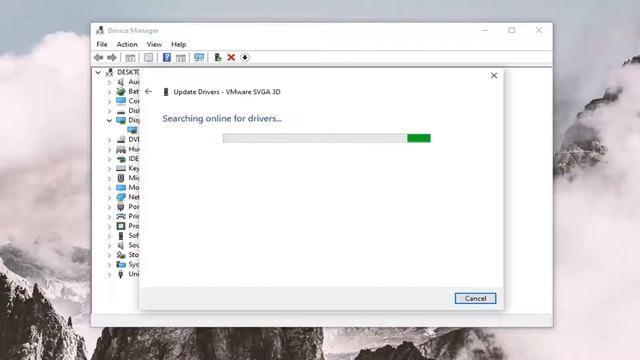Screen dimensions: 640x360
Task: Select the display adapter child device icon
Action: point(132,130)
